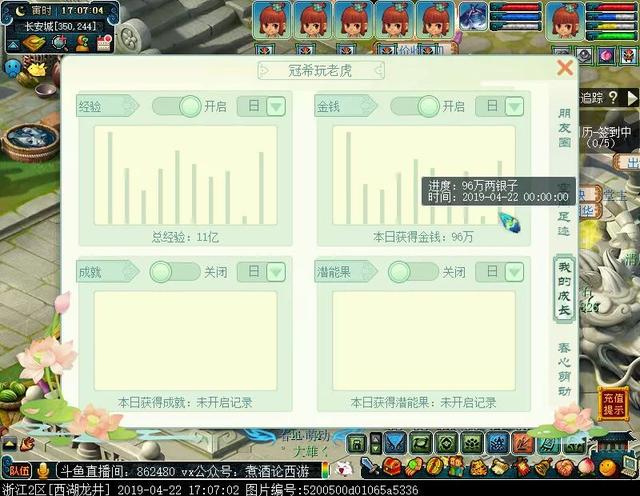Open the 充值提示 recharge button
640x496 pixels.
click(613, 404)
